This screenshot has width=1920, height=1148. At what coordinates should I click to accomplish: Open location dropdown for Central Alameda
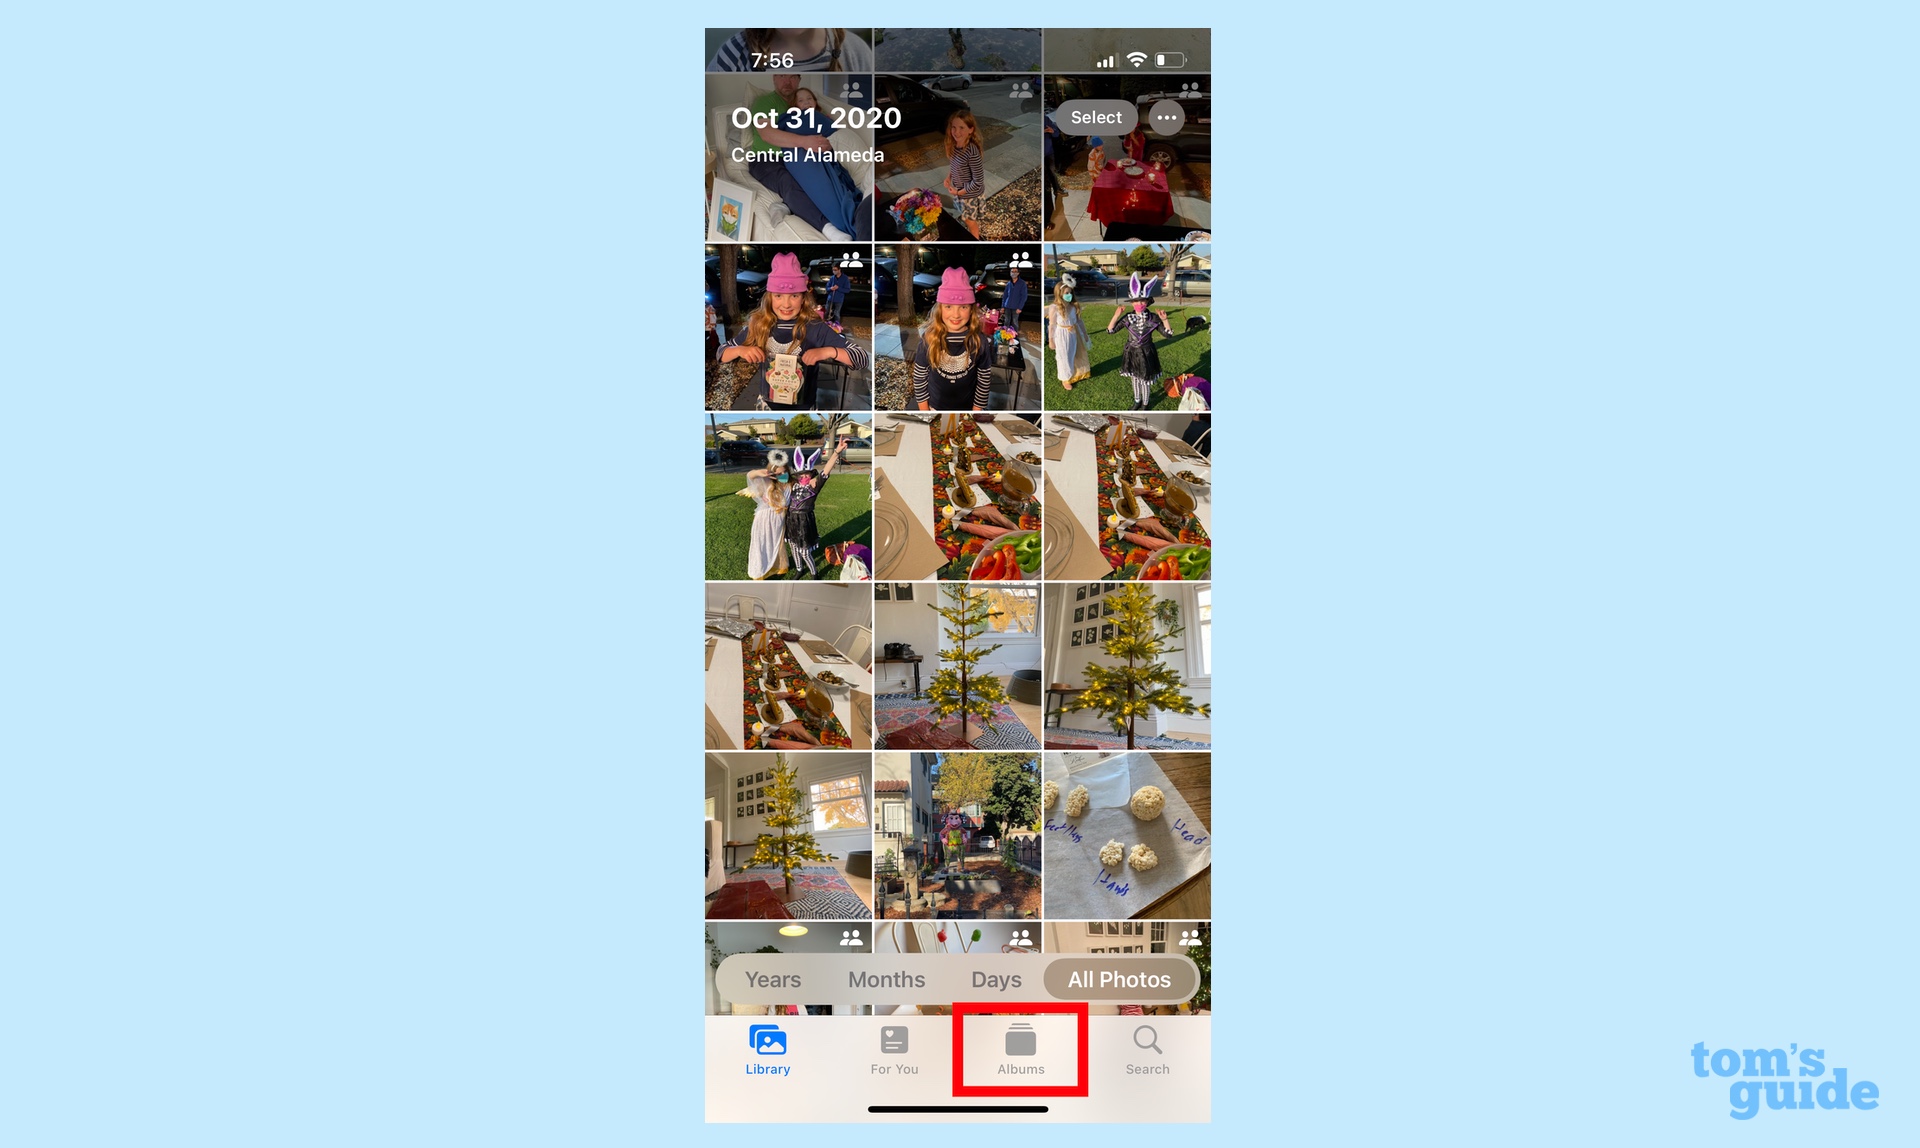point(808,152)
